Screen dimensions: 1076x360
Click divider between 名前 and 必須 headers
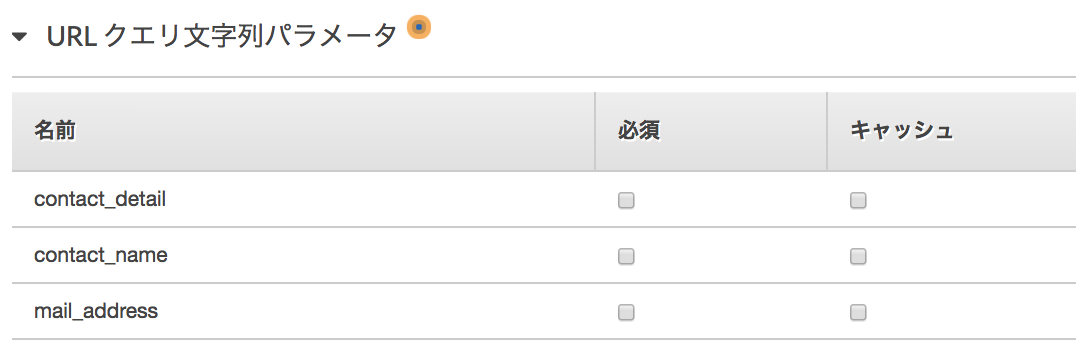tap(594, 131)
